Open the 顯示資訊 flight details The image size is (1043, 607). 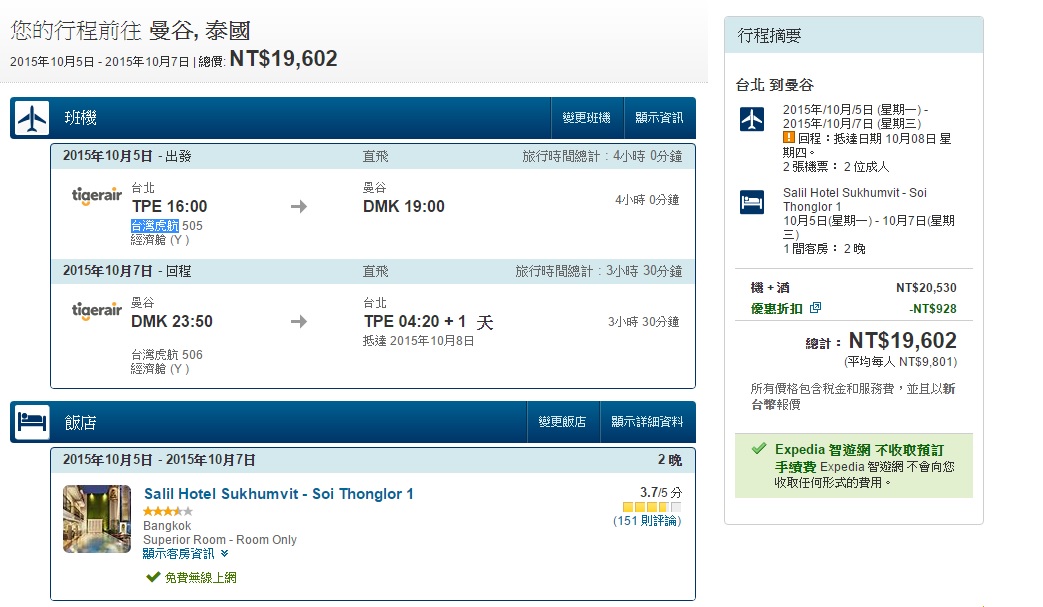pyautogui.click(x=659, y=118)
